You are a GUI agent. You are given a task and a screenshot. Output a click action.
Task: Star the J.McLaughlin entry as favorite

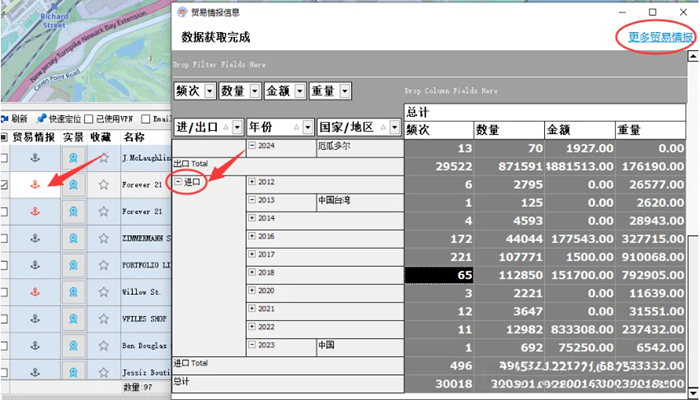pyautogui.click(x=104, y=158)
